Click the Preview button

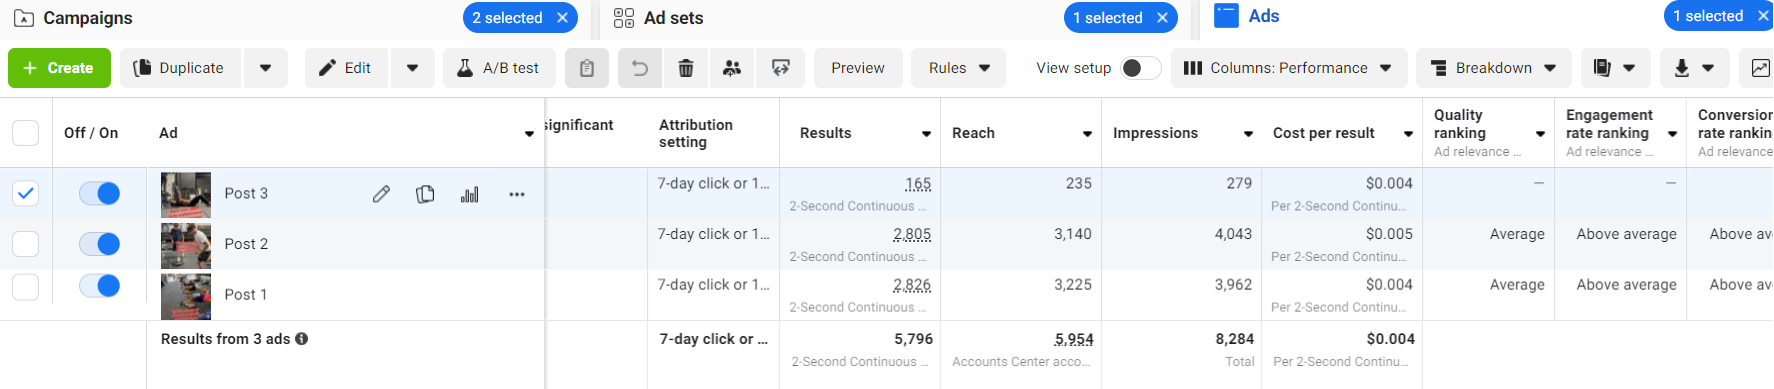[858, 68]
